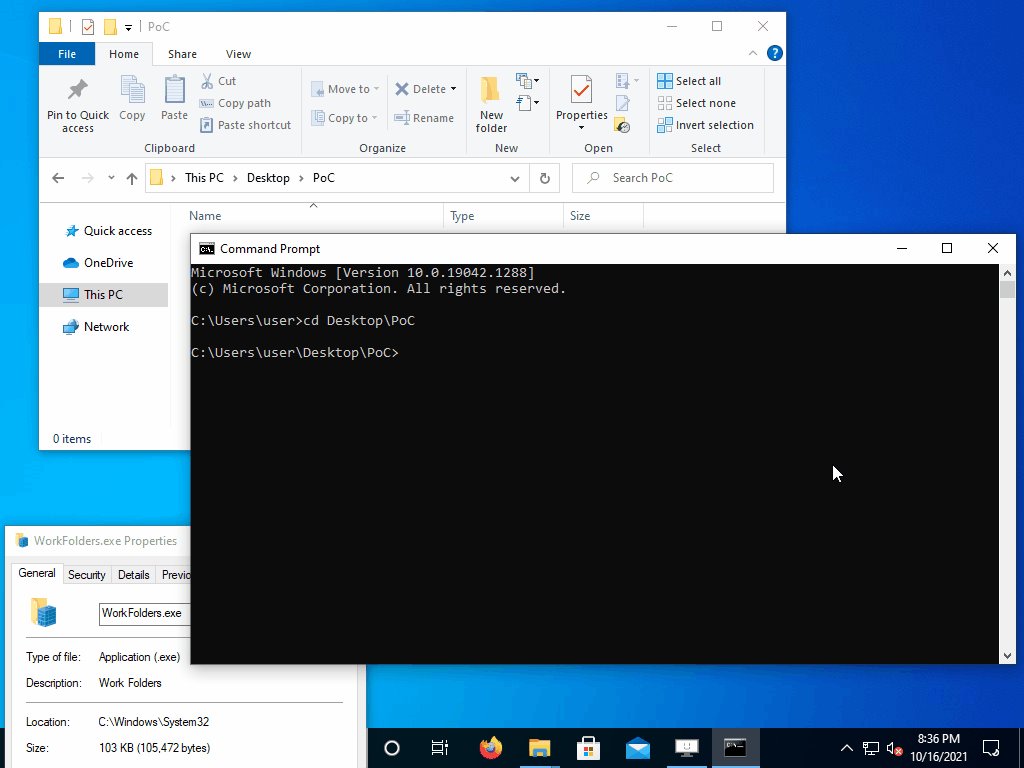The width and height of the screenshot is (1024, 768).
Task: Refresh the PoC folder view
Action: click(545, 178)
